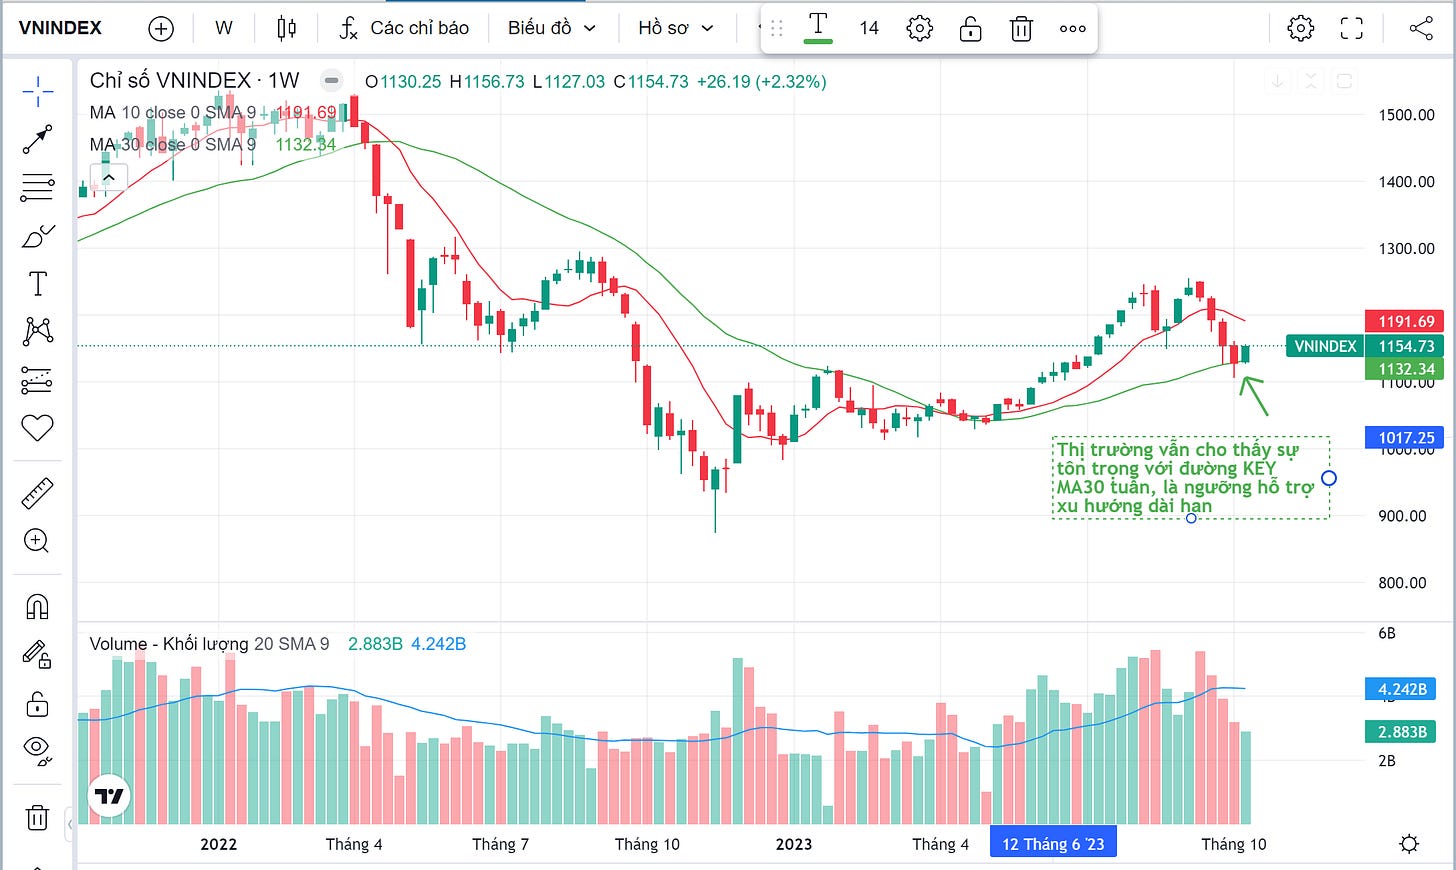Viewport: 1456px width, 870px height.
Task: Click the green 1132.34 MA label
Action: [1406, 369]
